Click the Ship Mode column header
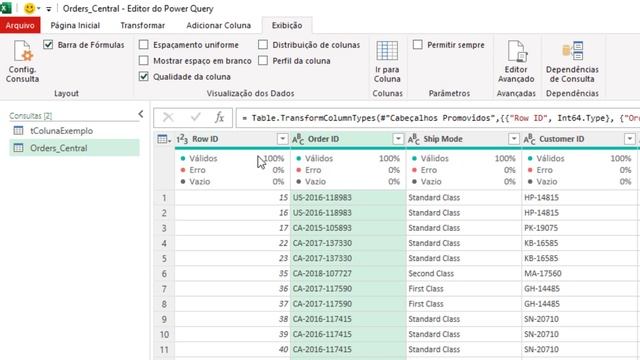This screenshot has width=640, height=360. pyautogui.click(x=464, y=139)
